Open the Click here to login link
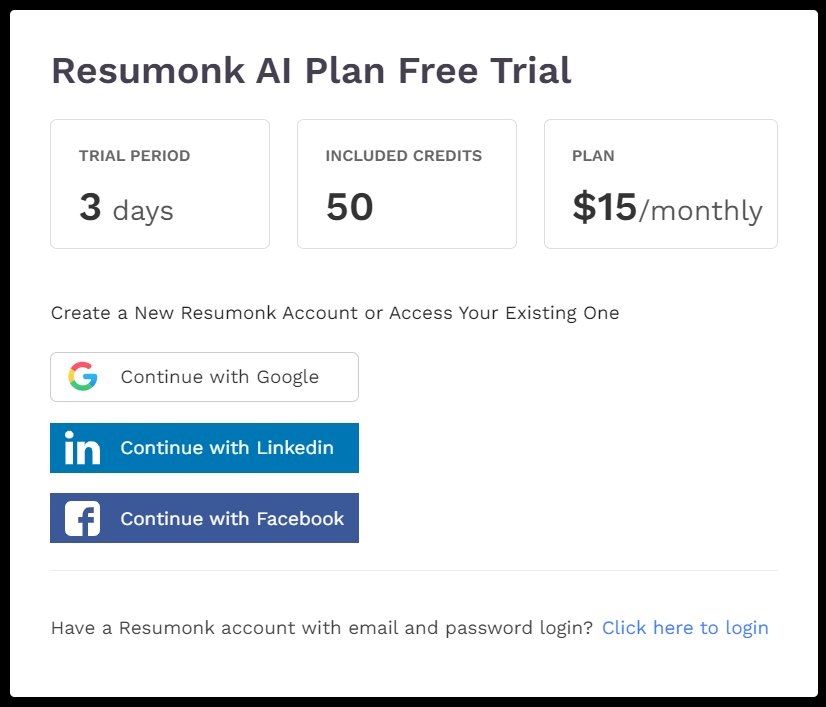The width and height of the screenshot is (826, 707). point(685,628)
